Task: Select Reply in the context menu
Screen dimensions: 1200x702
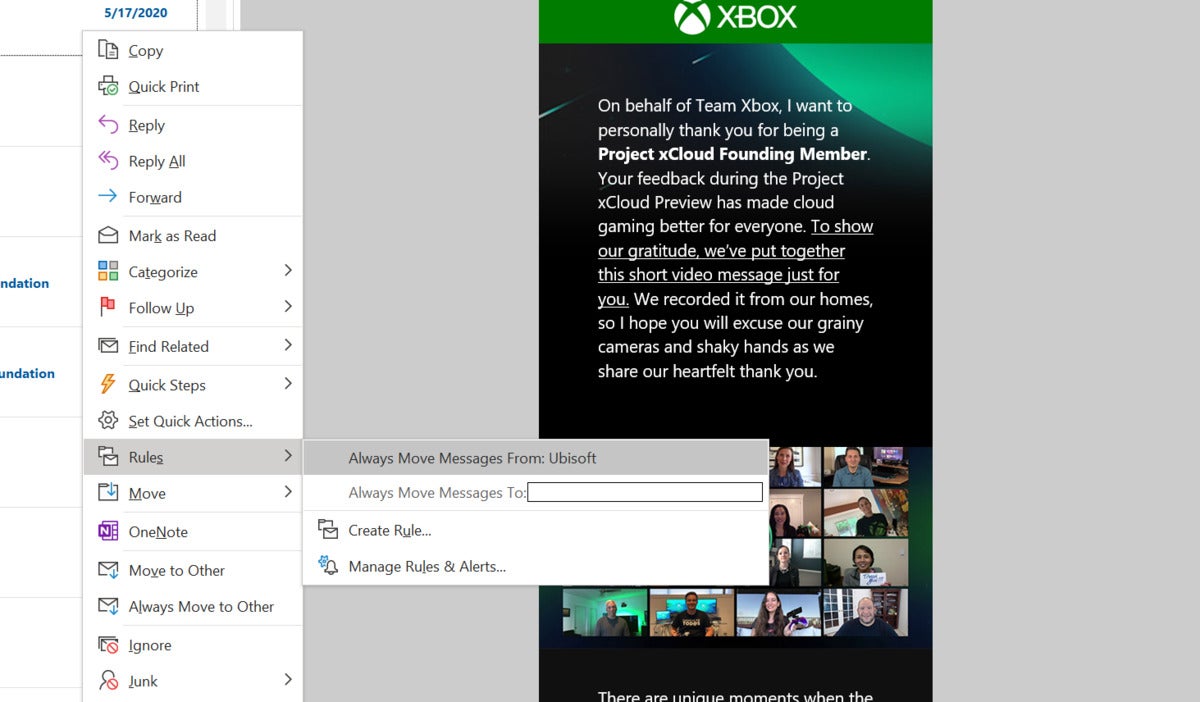Action: pyautogui.click(x=192, y=125)
